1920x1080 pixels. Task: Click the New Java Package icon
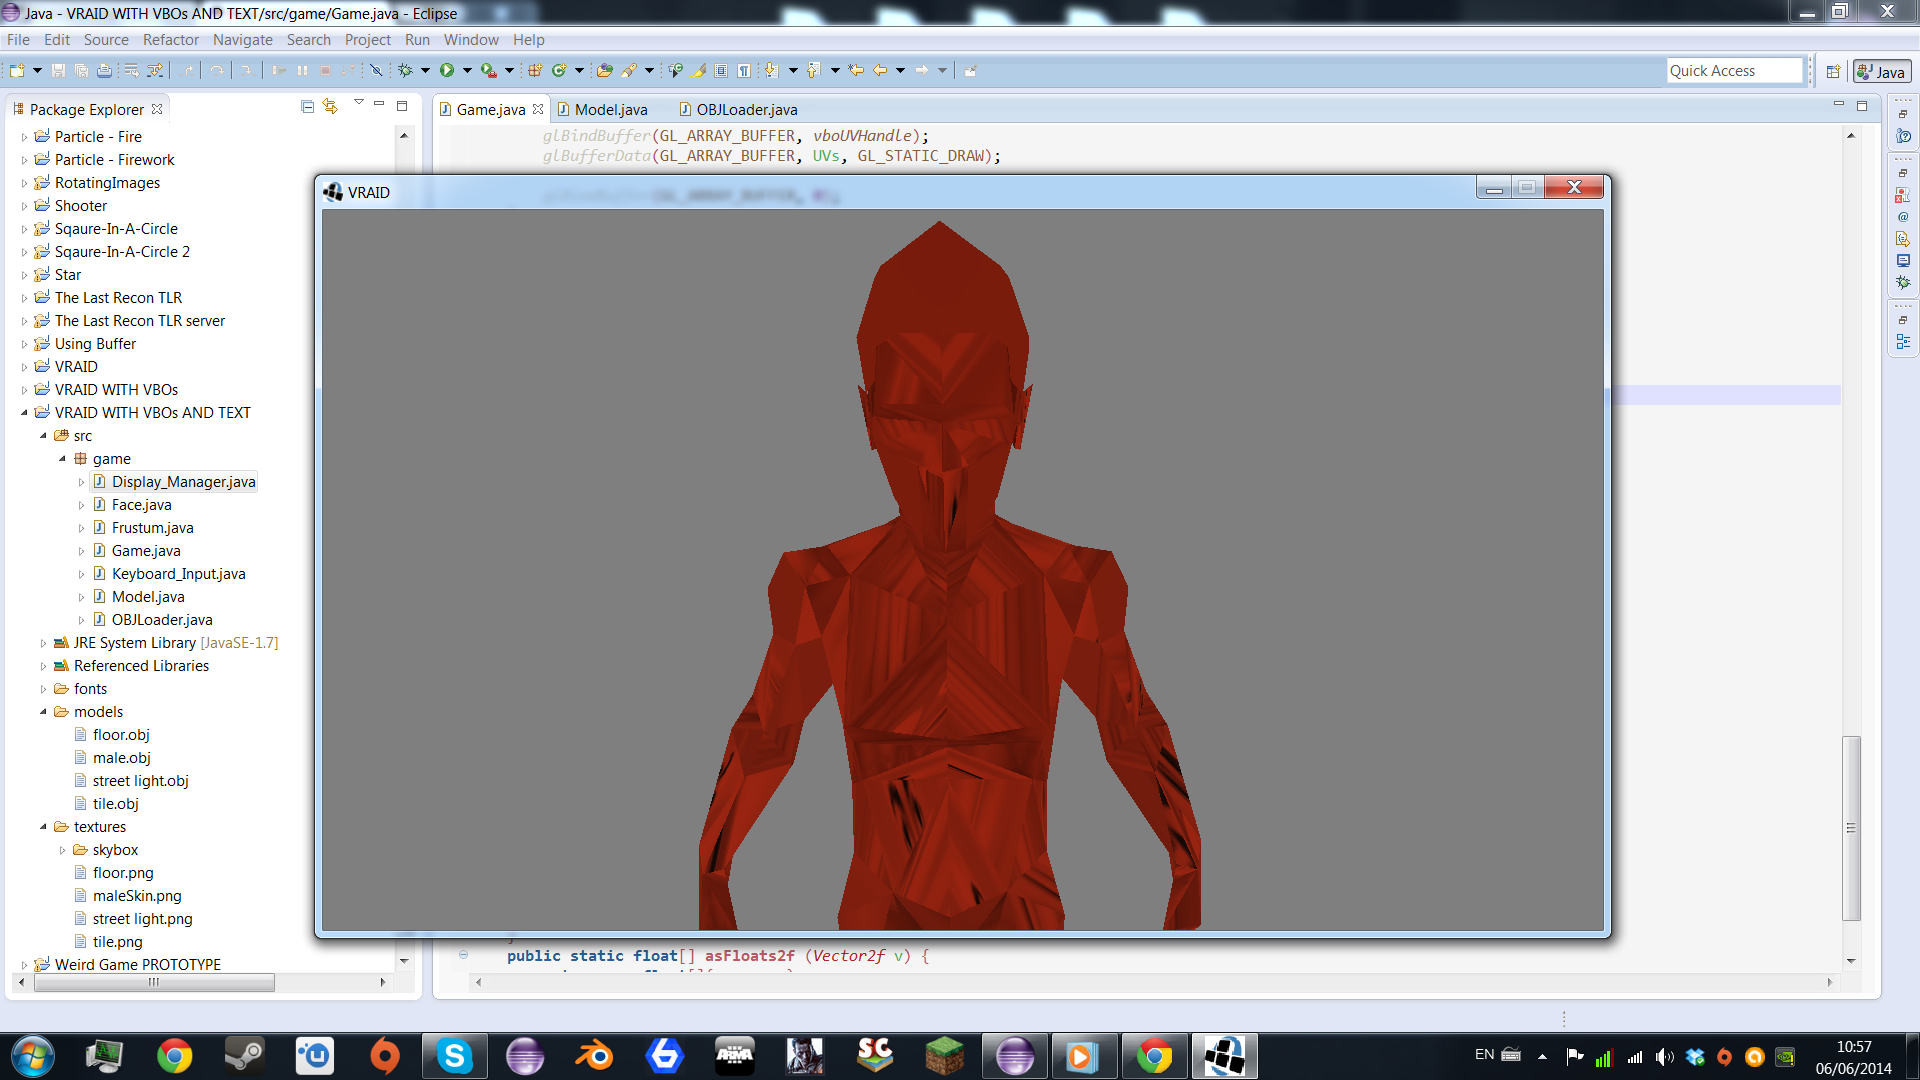pyautogui.click(x=535, y=70)
